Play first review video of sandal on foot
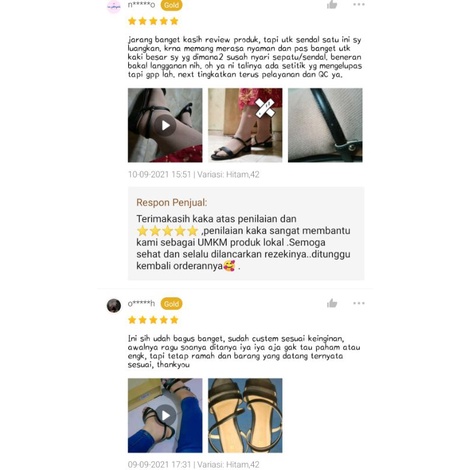 click(x=165, y=125)
